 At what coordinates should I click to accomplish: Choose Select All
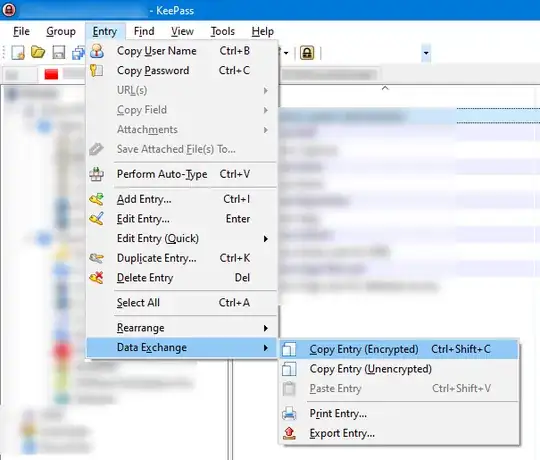182,303
